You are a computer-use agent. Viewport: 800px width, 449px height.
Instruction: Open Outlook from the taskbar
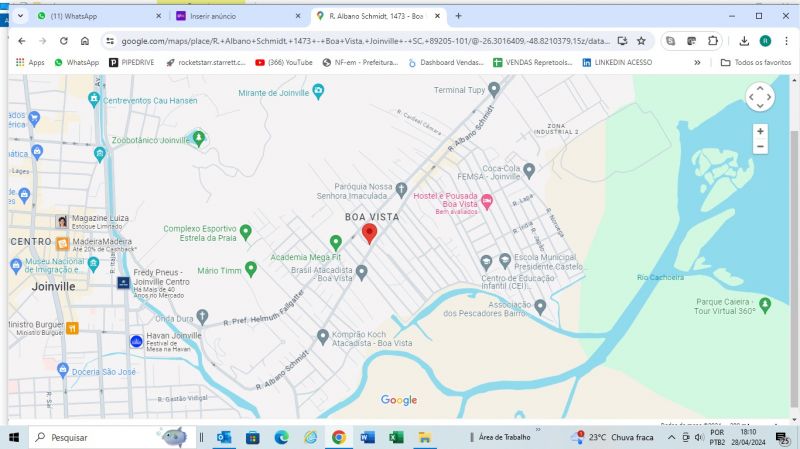[x=223, y=437]
